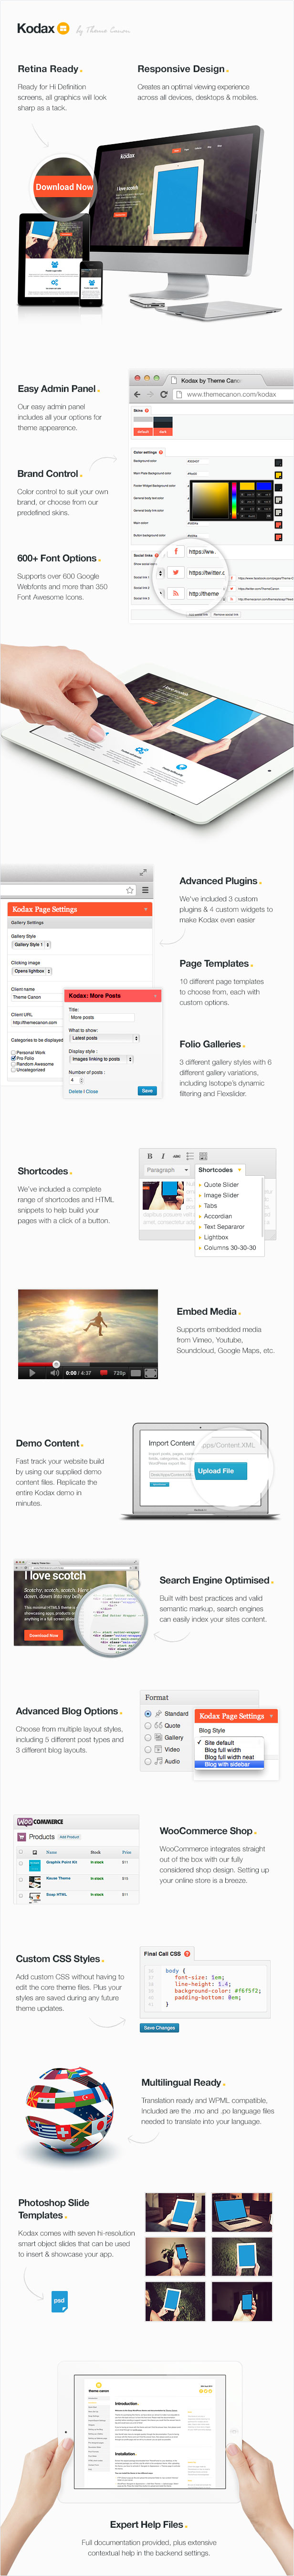Toggle the Uncategorized category checkbox
This screenshot has width=294, height=2576.
coord(13,1070)
